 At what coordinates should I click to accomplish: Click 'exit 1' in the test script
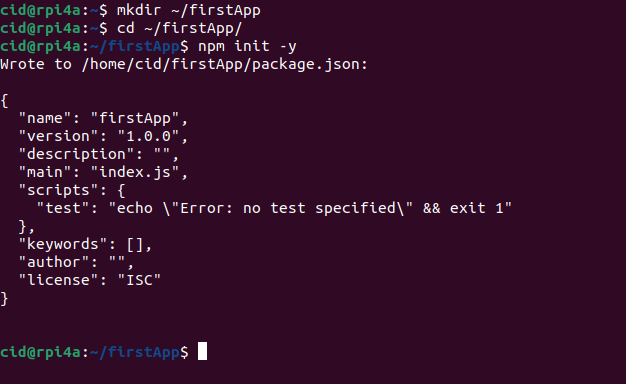[476, 208]
